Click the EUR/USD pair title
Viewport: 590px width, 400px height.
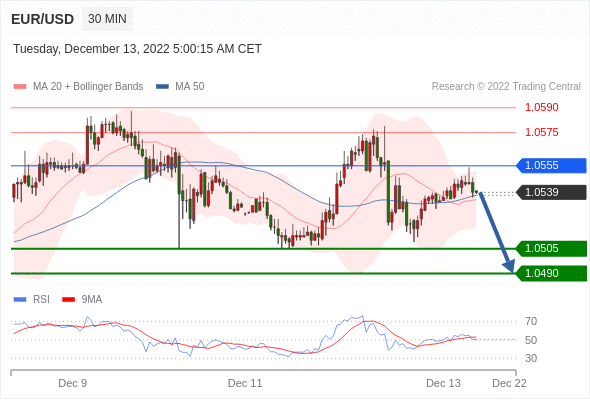(x=43, y=19)
